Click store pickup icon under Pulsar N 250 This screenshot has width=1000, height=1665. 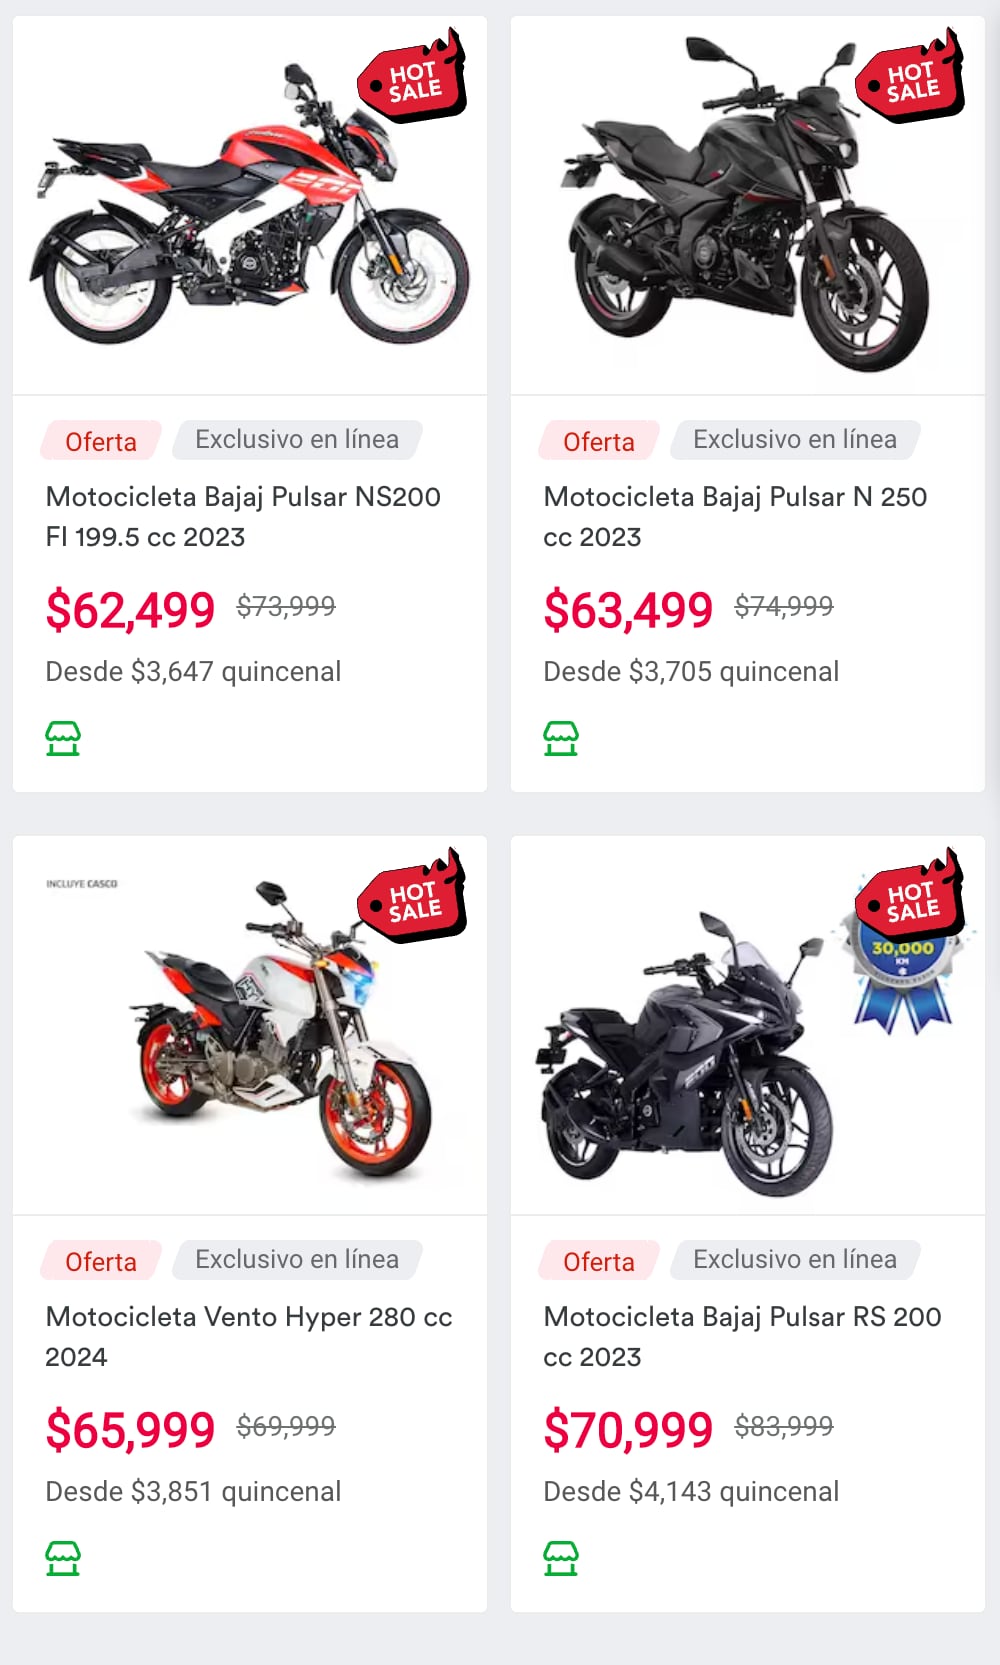(561, 738)
